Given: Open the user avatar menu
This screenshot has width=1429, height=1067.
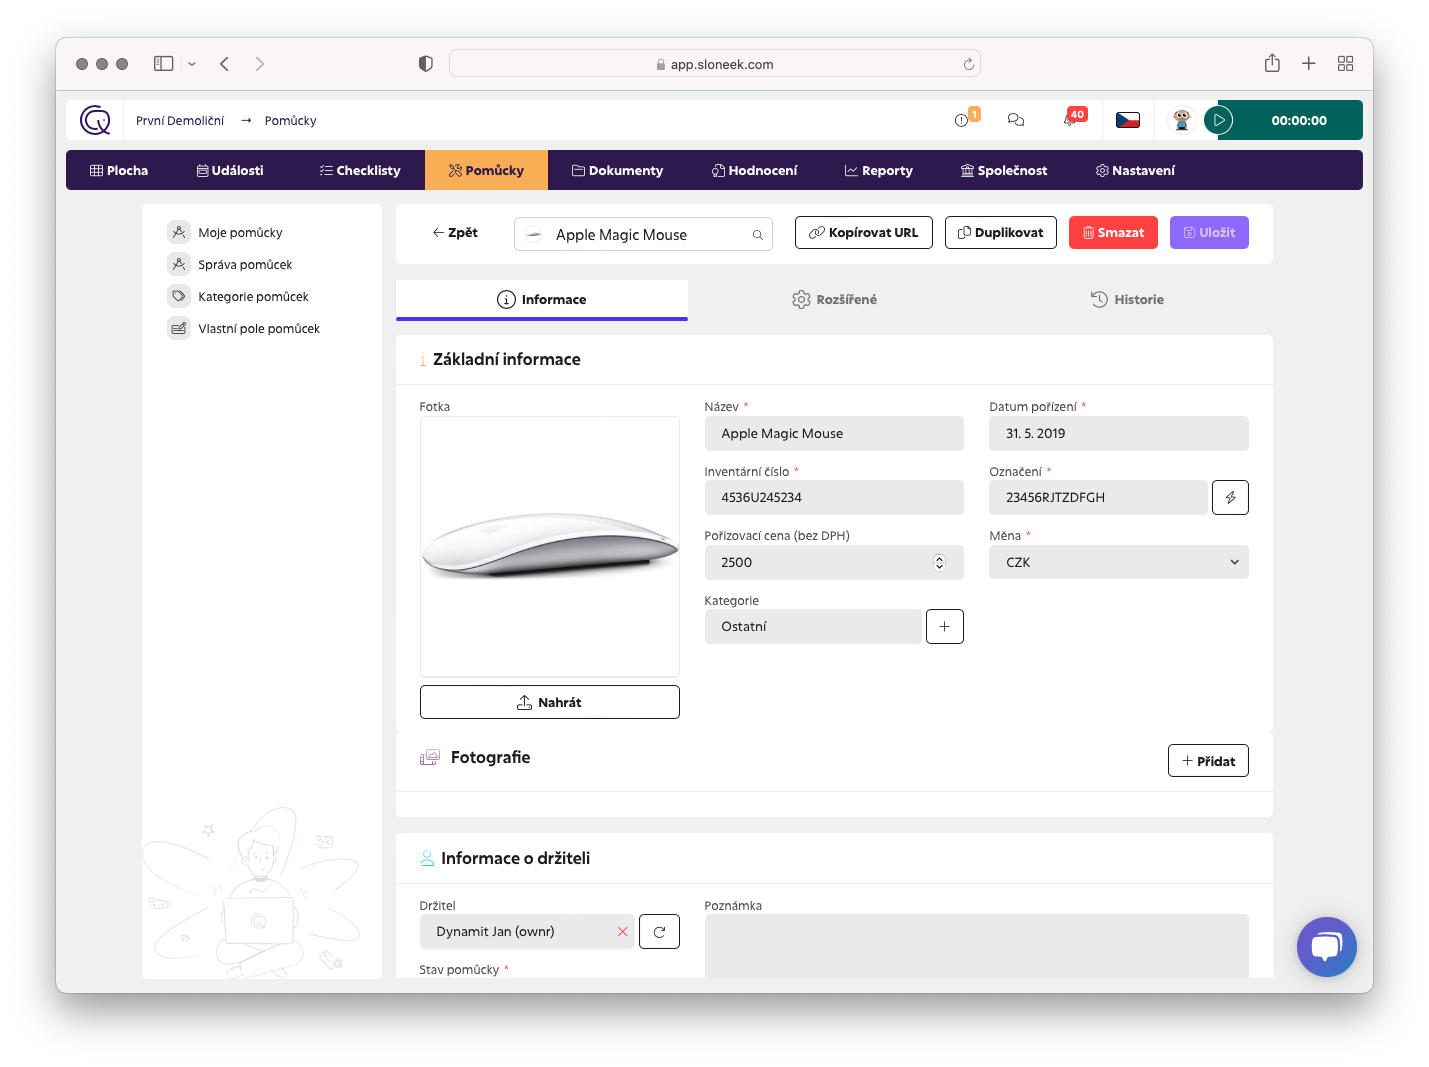Looking at the screenshot, I should click(1182, 120).
